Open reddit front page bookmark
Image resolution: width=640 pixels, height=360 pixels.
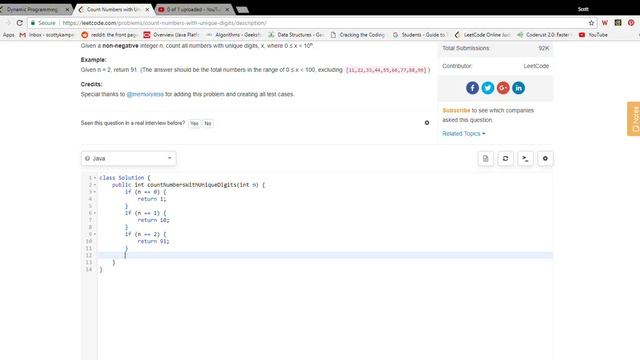point(109,35)
